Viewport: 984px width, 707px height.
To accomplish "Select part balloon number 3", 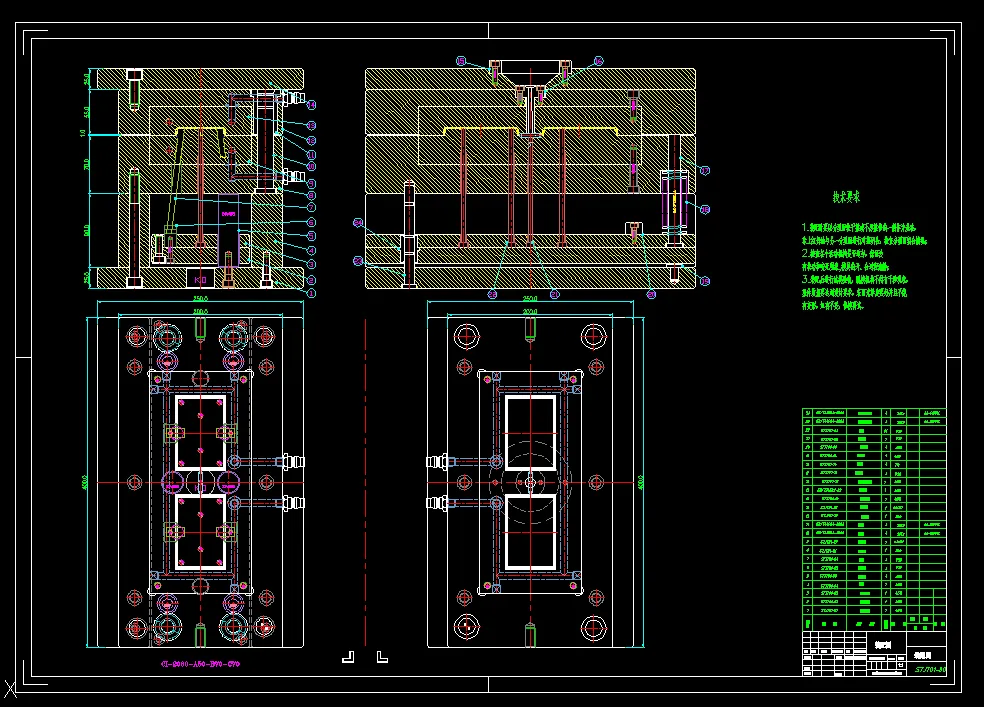I will click(x=312, y=265).
